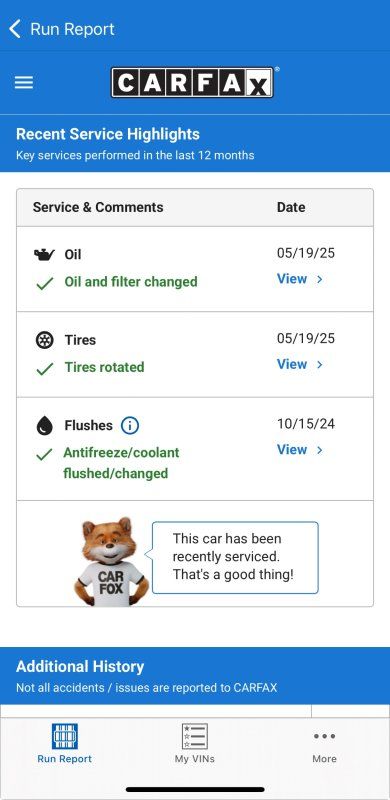Expand the Tires service View chevron
The height and width of the screenshot is (800, 390).
pyautogui.click(x=320, y=364)
